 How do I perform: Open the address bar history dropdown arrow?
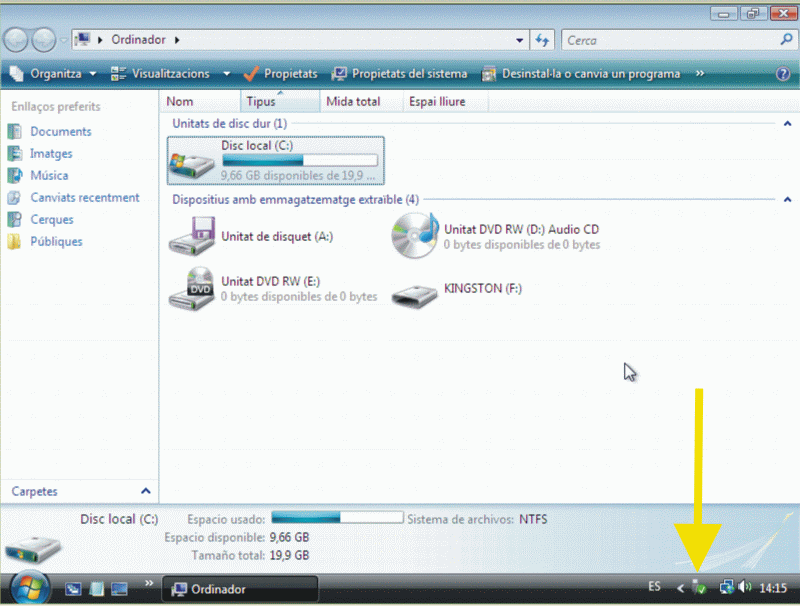click(x=519, y=40)
